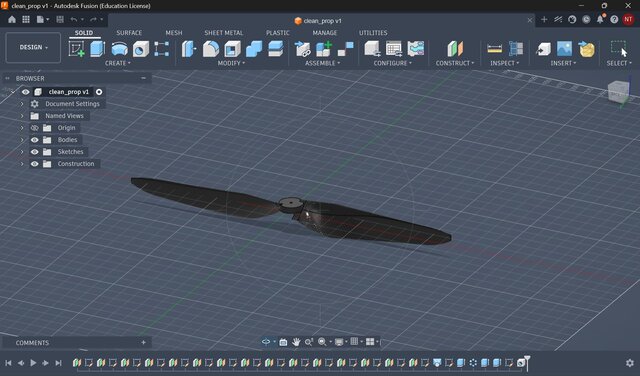Switch to the MESH tab
The height and width of the screenshot is (376, 640).
[x=174, y=33]
